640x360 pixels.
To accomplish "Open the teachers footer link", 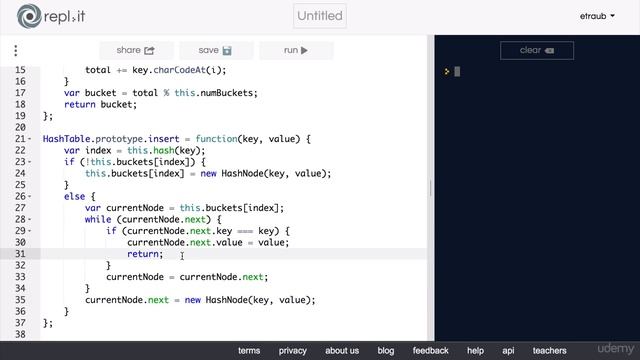I will [549, 351].
